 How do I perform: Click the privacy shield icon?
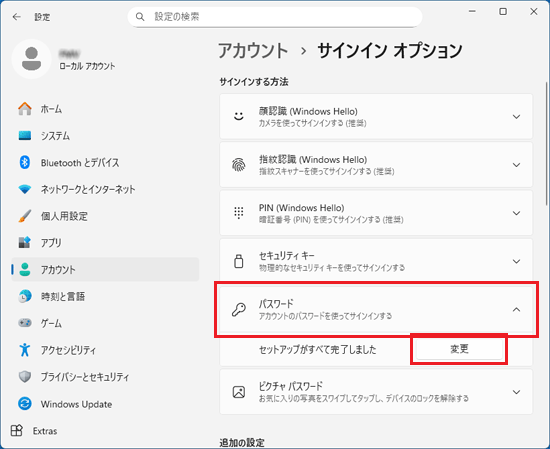click(x=25, y=377)
